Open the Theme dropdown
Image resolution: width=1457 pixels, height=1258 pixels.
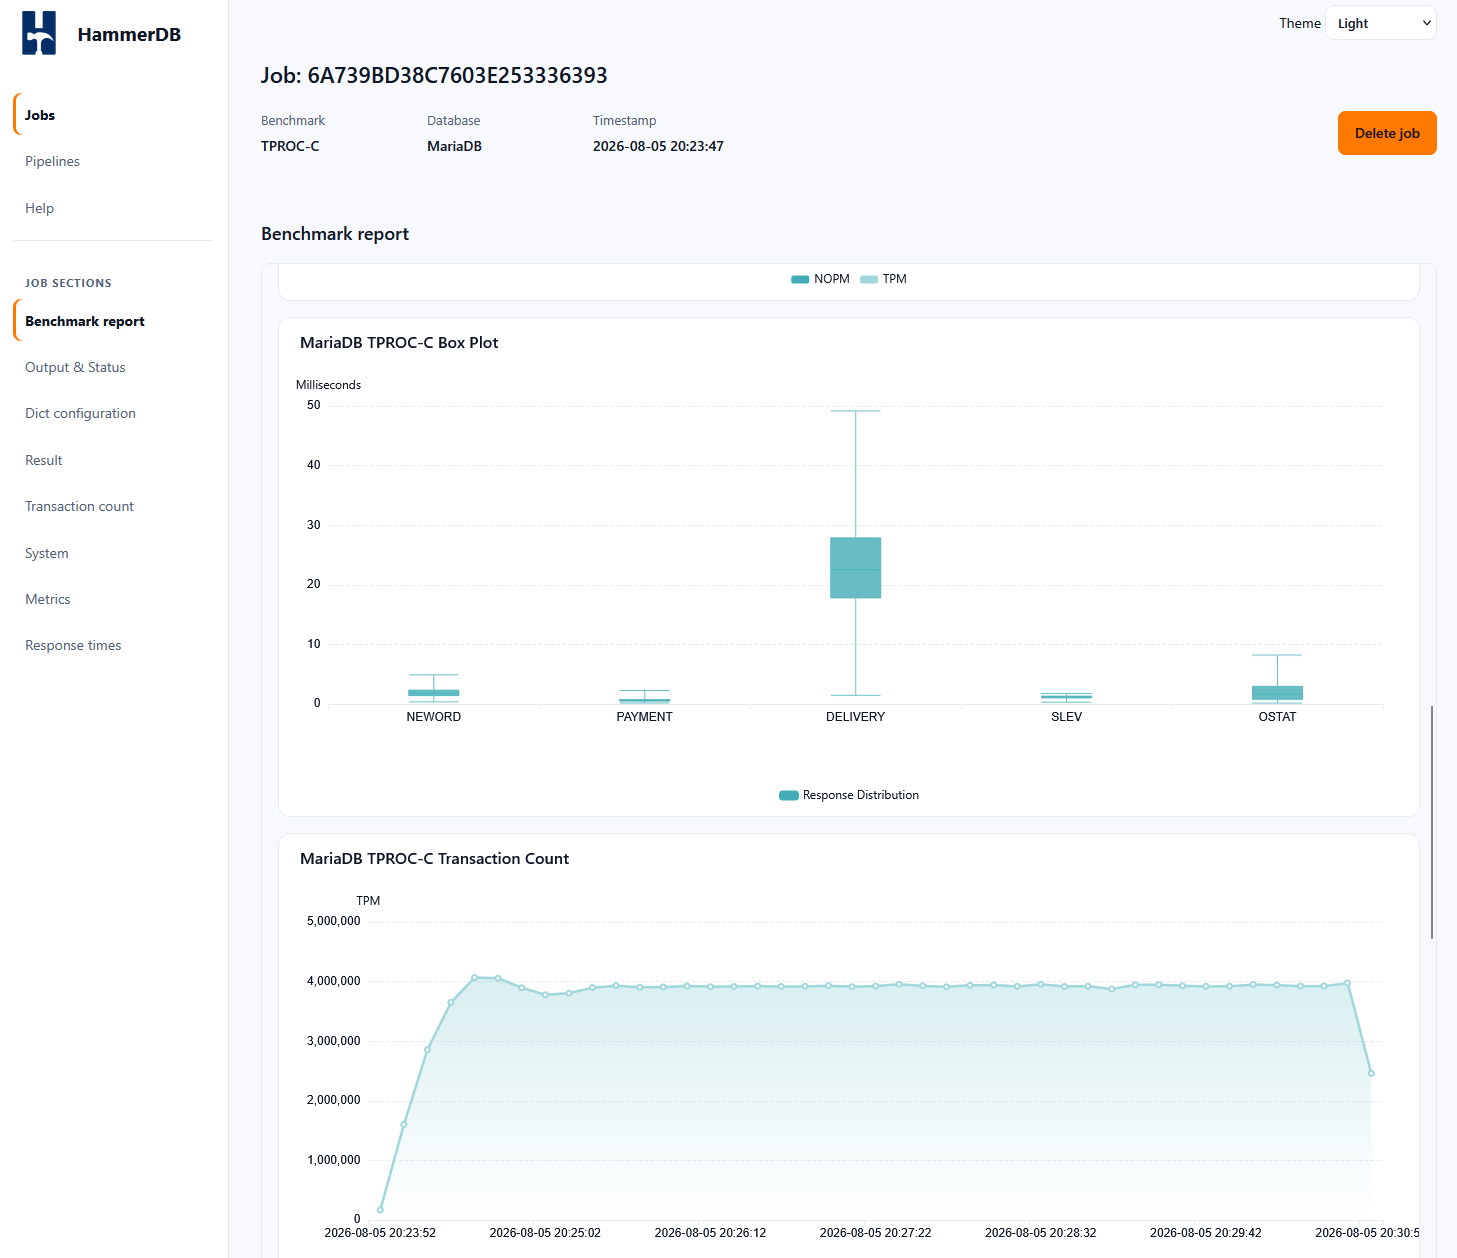1380,23
